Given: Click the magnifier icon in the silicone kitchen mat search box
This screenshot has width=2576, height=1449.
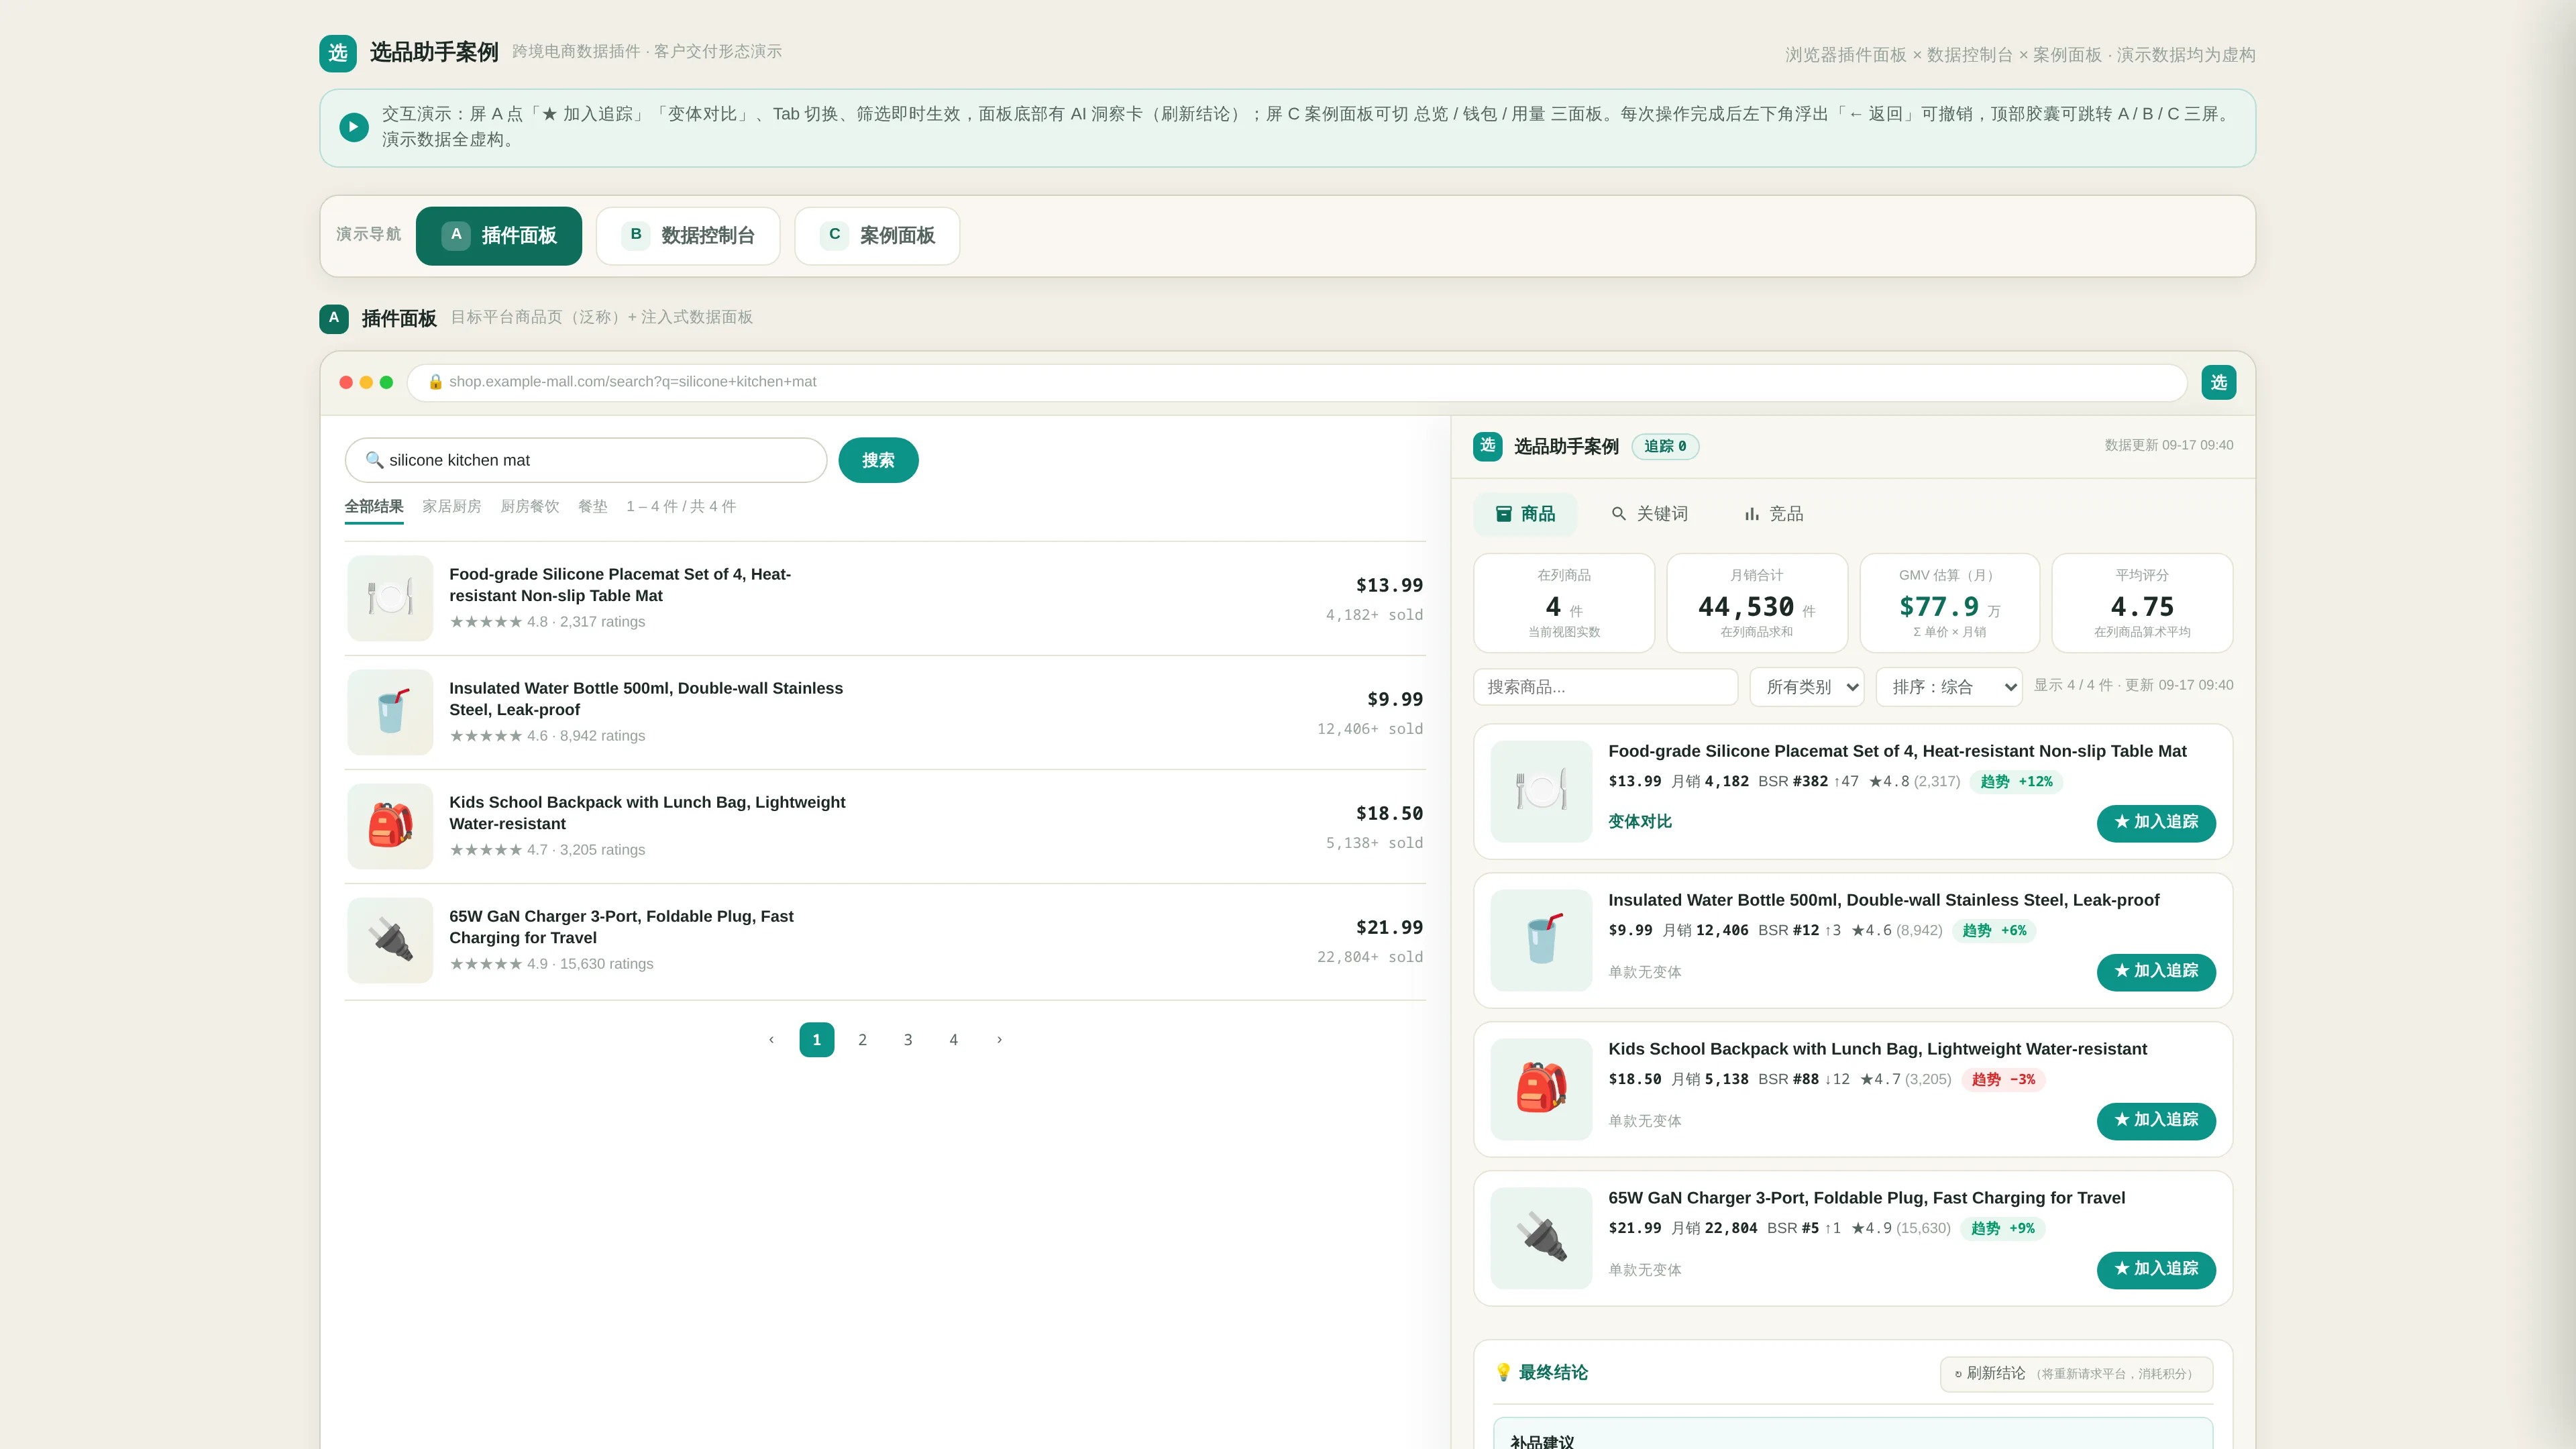Looking at the screenshot, I should pos(374,460).
